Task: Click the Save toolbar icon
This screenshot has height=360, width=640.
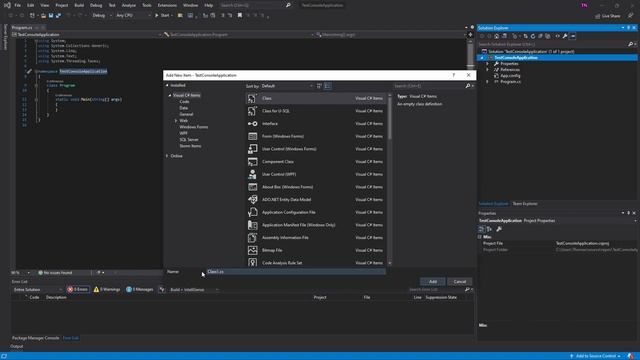Action: 51,16
